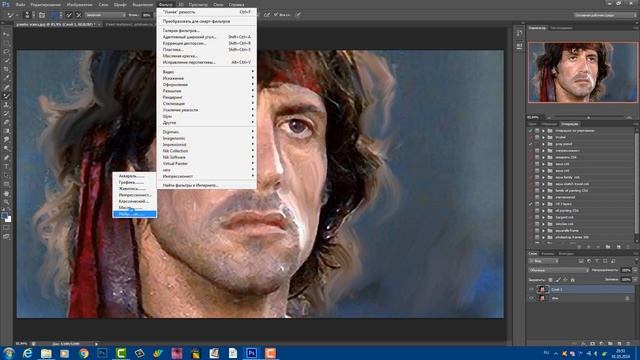This screenshot has width=640, height=360.
Task: Select the Eraser tool
Action: pyautogui.click(x=6, y=122)
